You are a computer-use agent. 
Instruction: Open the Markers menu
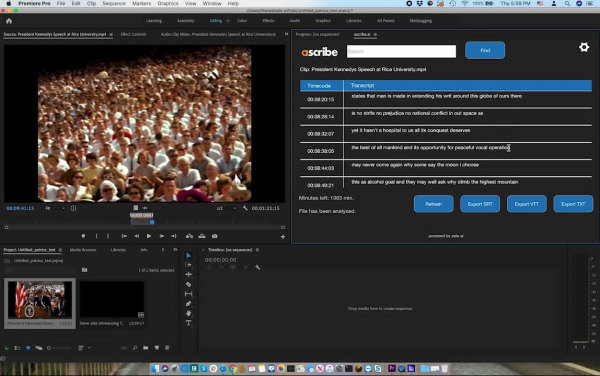[141, 3]
